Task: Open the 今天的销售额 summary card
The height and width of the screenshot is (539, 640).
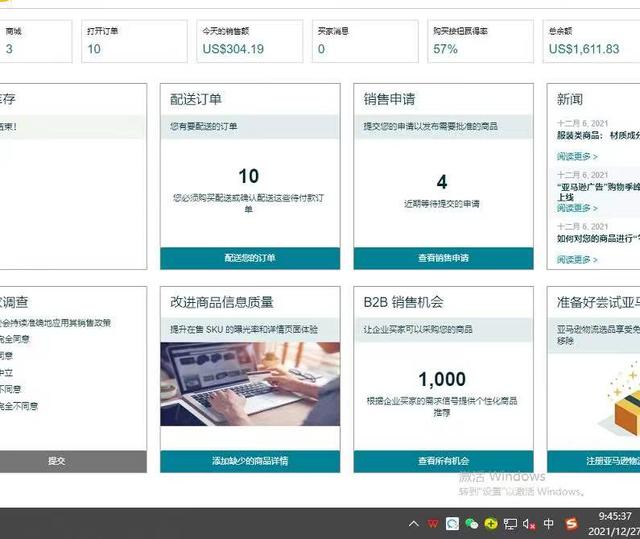Action: tap(246, 42)
